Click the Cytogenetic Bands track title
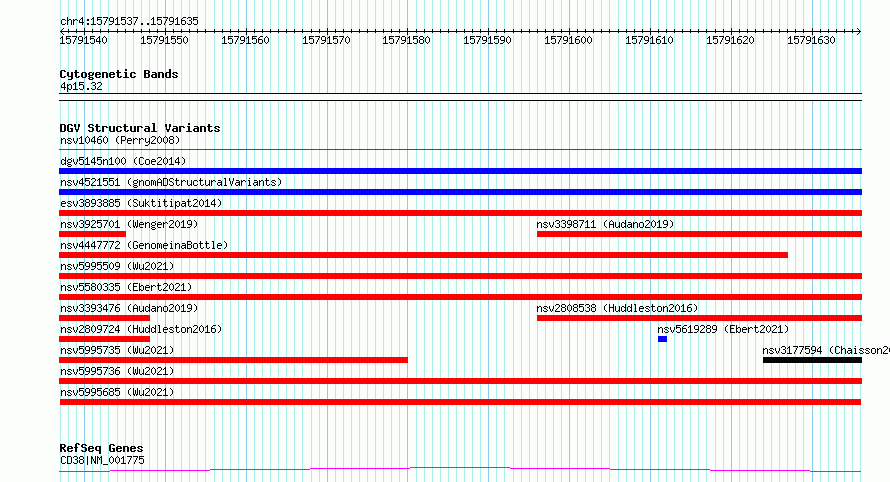The height and width of the screenshot is (482, 890). coord(119,74)
